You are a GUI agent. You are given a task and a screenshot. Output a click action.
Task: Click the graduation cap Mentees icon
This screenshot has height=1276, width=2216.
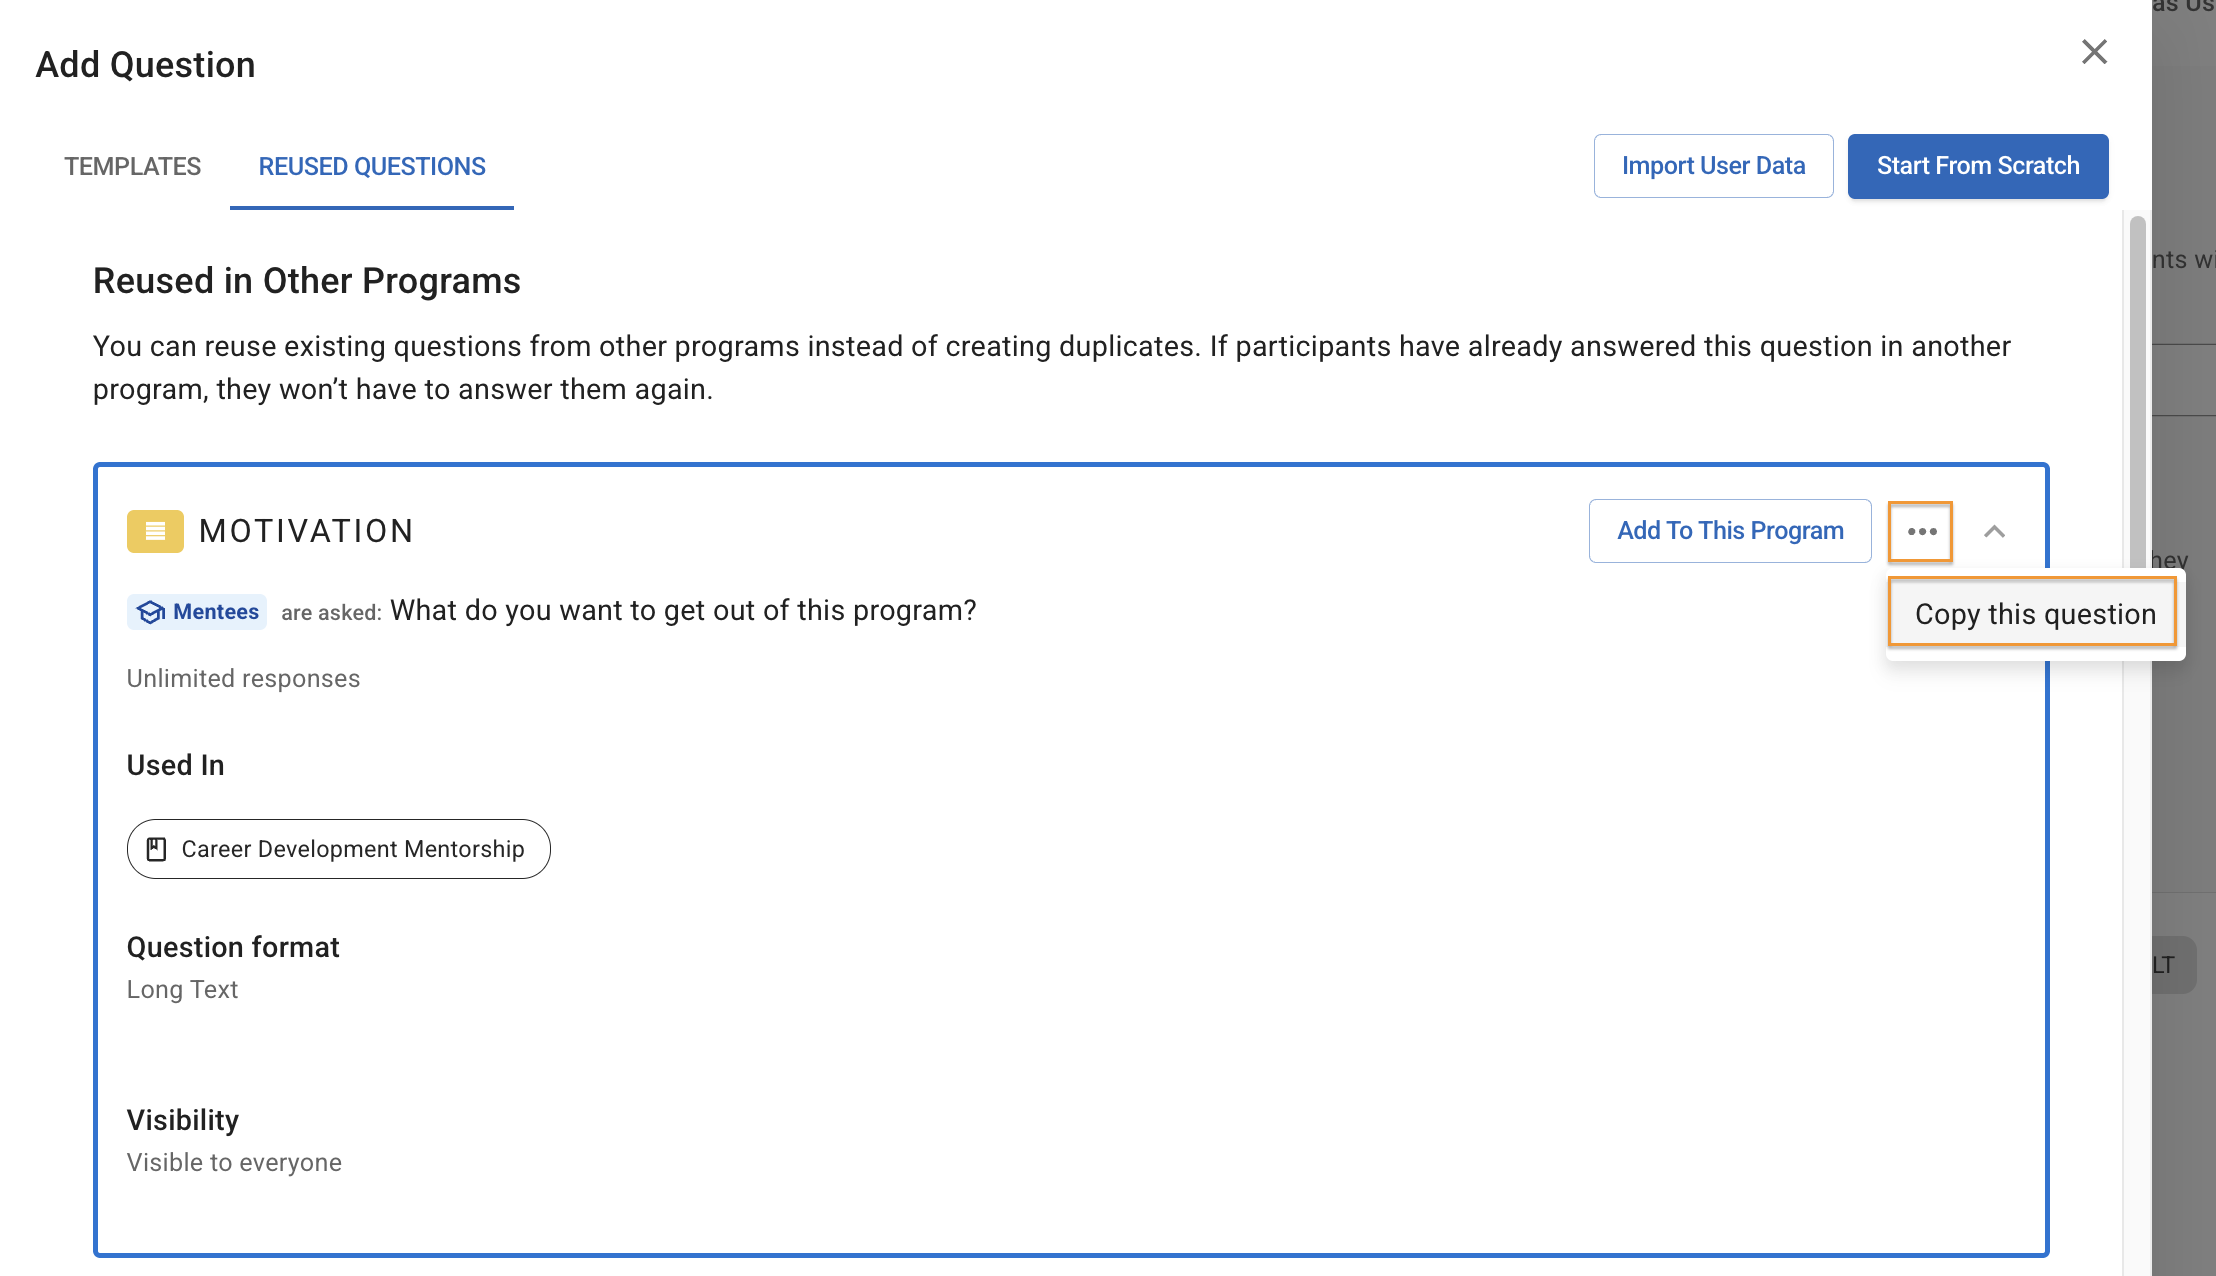(150, 612)
